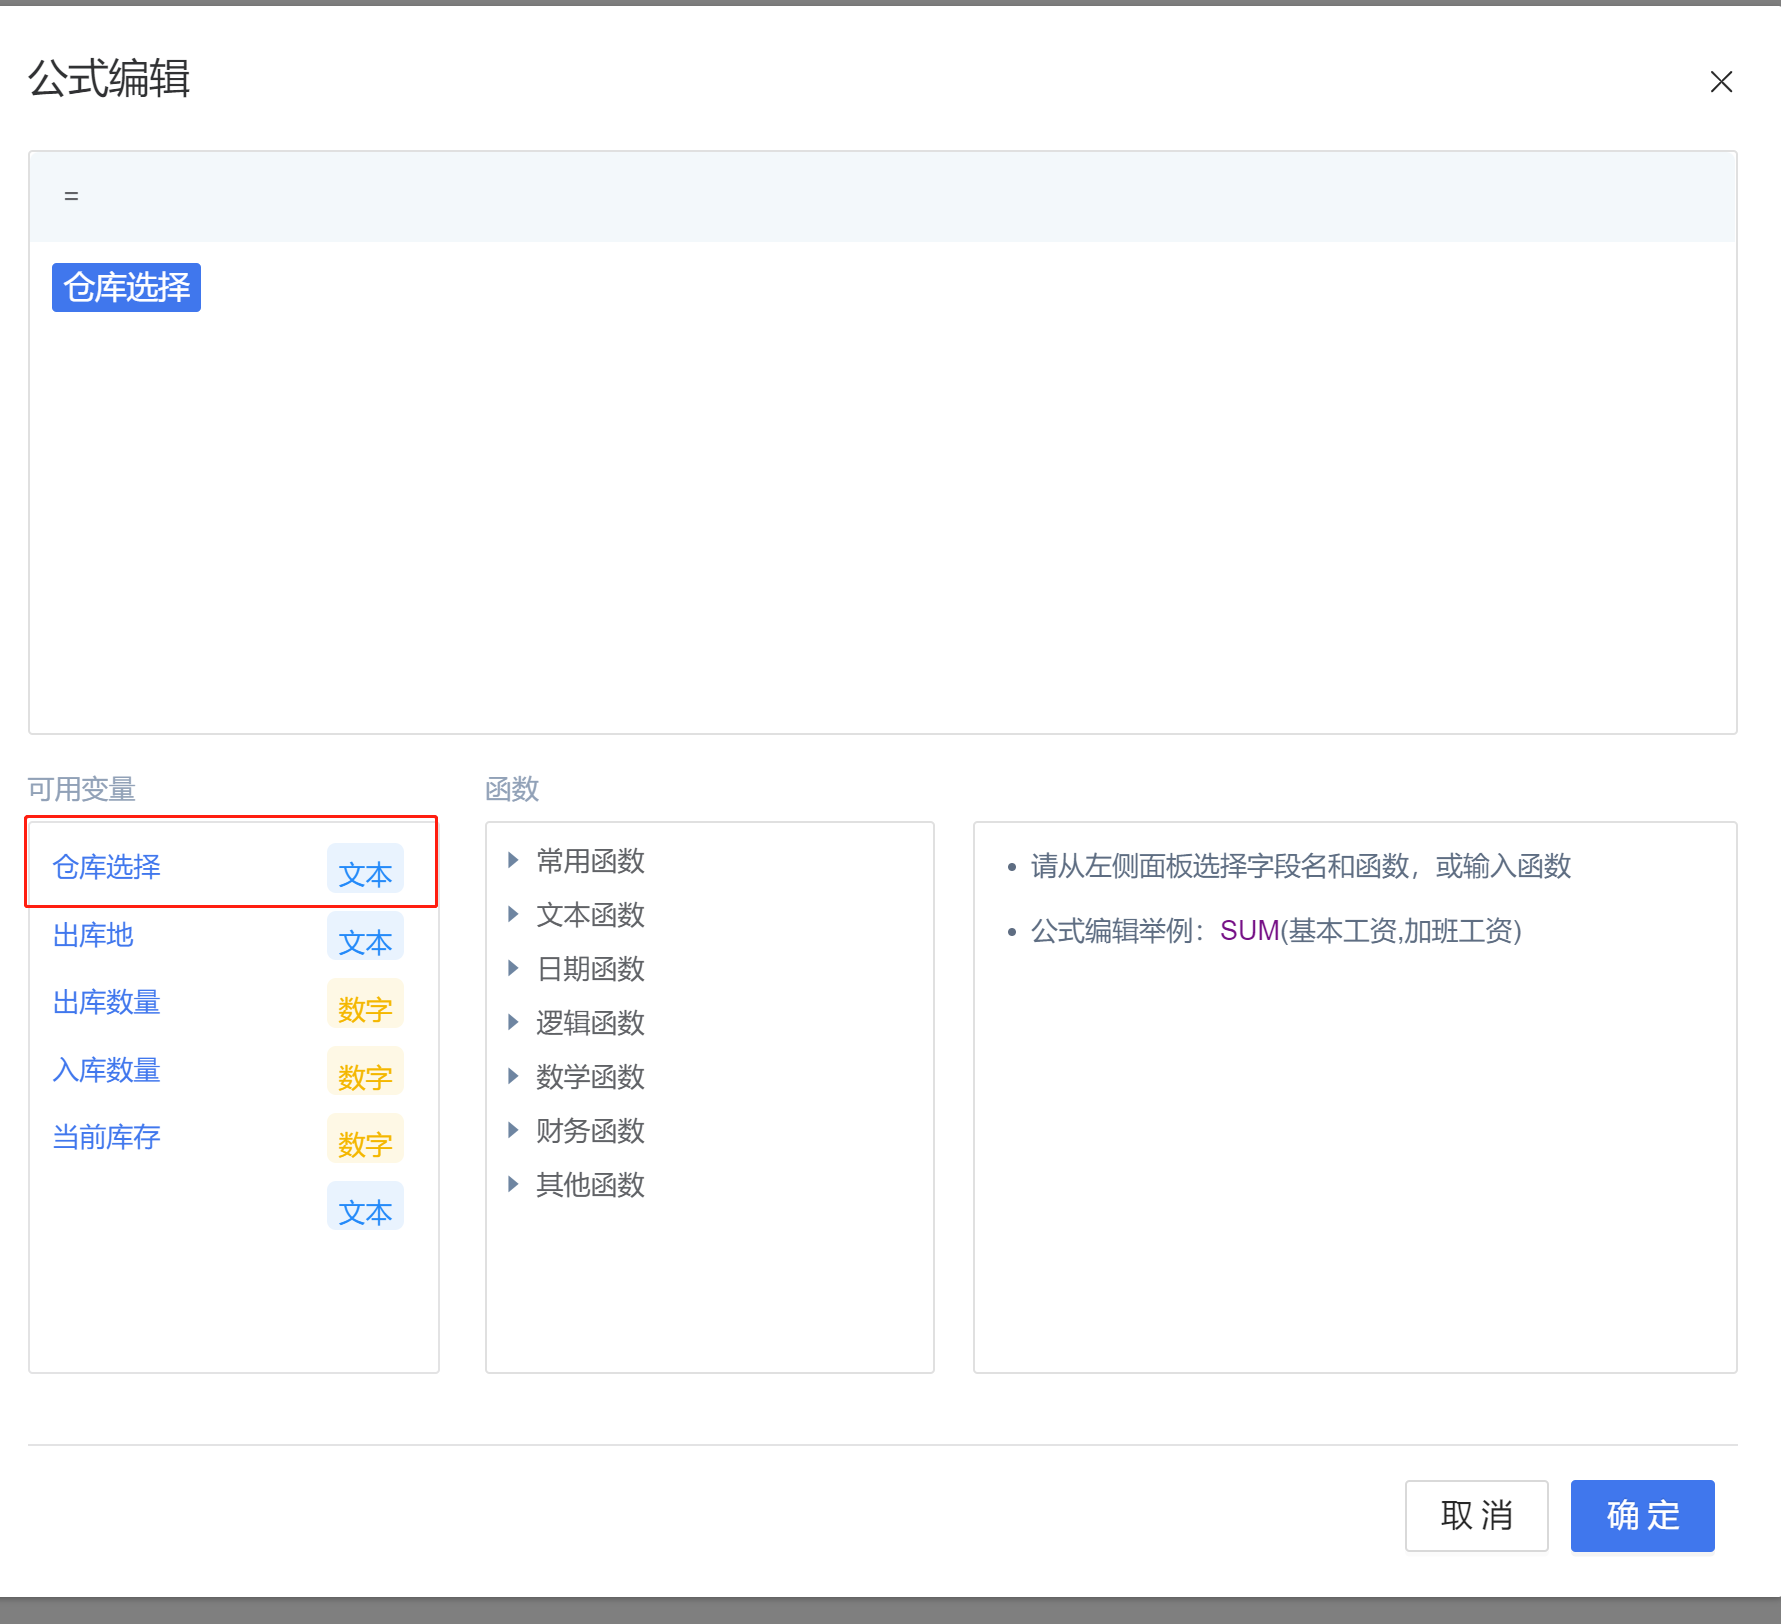Select the 仓库选择 tag in formula editor
Viewport: 1781px width, 1624px height.
(126, 288)
